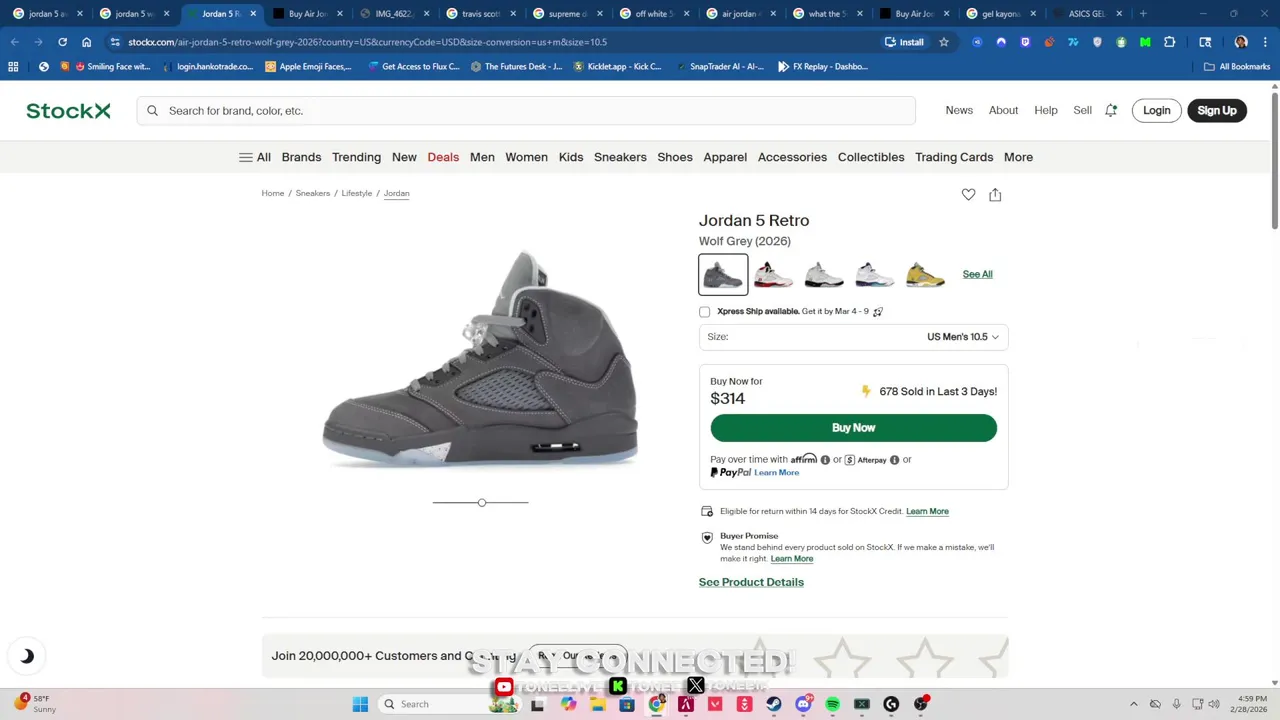The width and height of the screenshot is (1280, 720).
Task: Open the Deals navigation item
Action: tap(443, 157)
